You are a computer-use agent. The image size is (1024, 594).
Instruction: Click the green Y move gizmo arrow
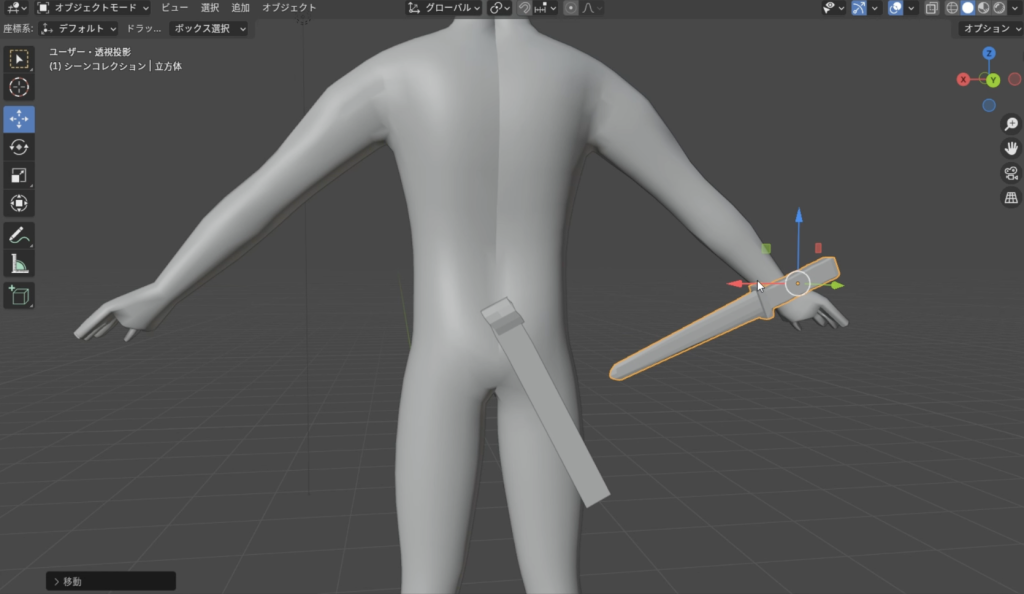click(x=837, y=285)
